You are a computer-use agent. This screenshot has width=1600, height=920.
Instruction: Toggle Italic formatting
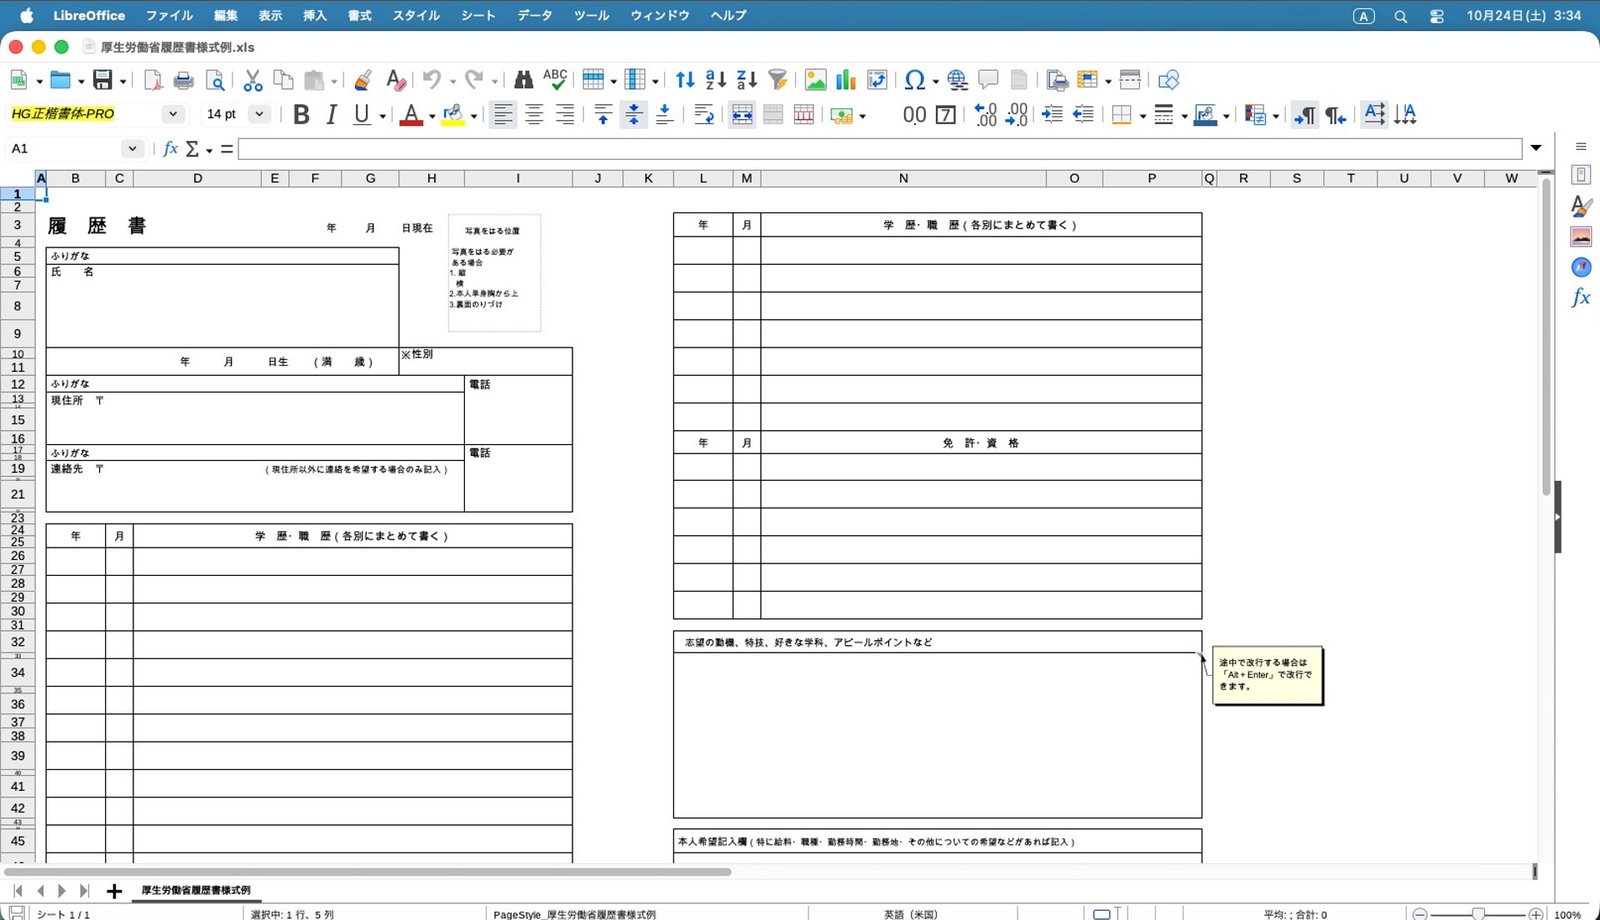click(x=332, y=114)
